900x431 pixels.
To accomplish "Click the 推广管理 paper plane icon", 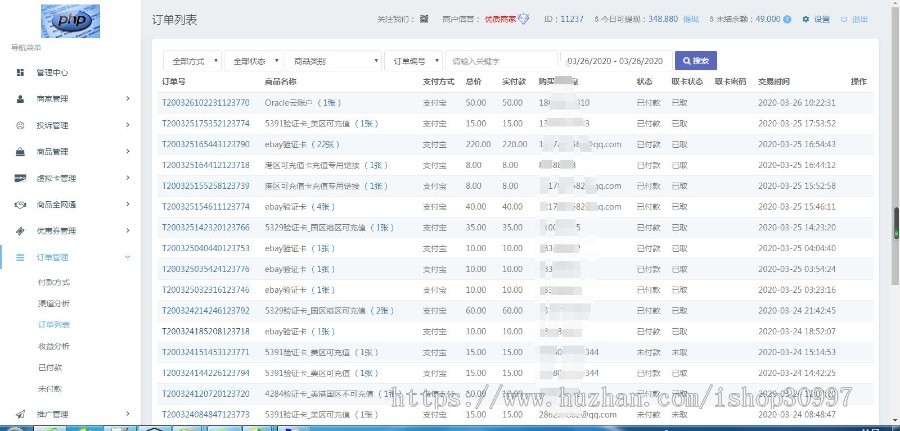I will 20,414.
